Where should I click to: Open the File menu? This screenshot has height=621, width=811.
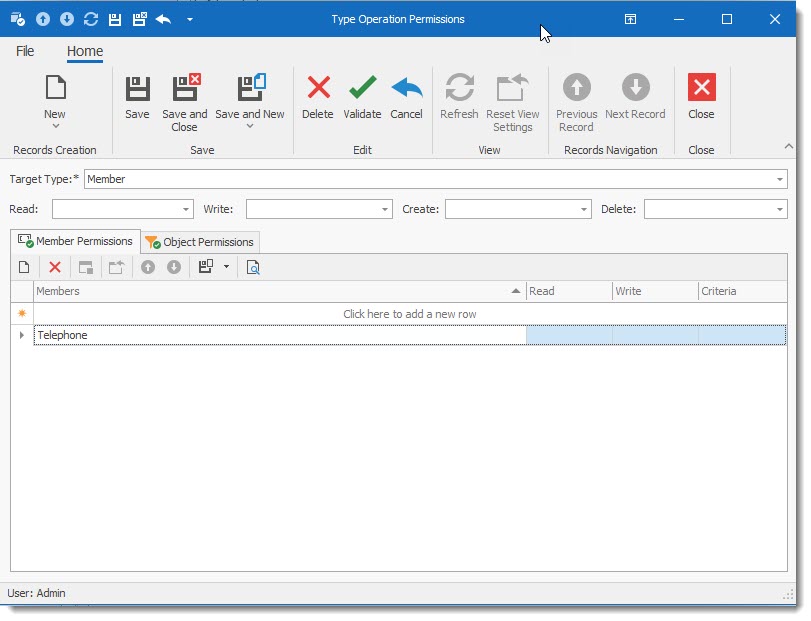[x=25, y=51]
